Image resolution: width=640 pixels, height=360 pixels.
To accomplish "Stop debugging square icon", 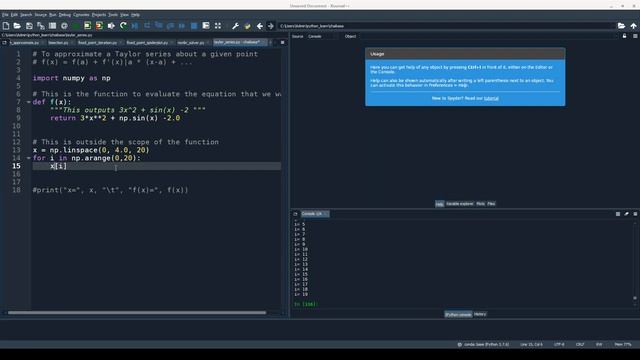I will click(194, 26).
